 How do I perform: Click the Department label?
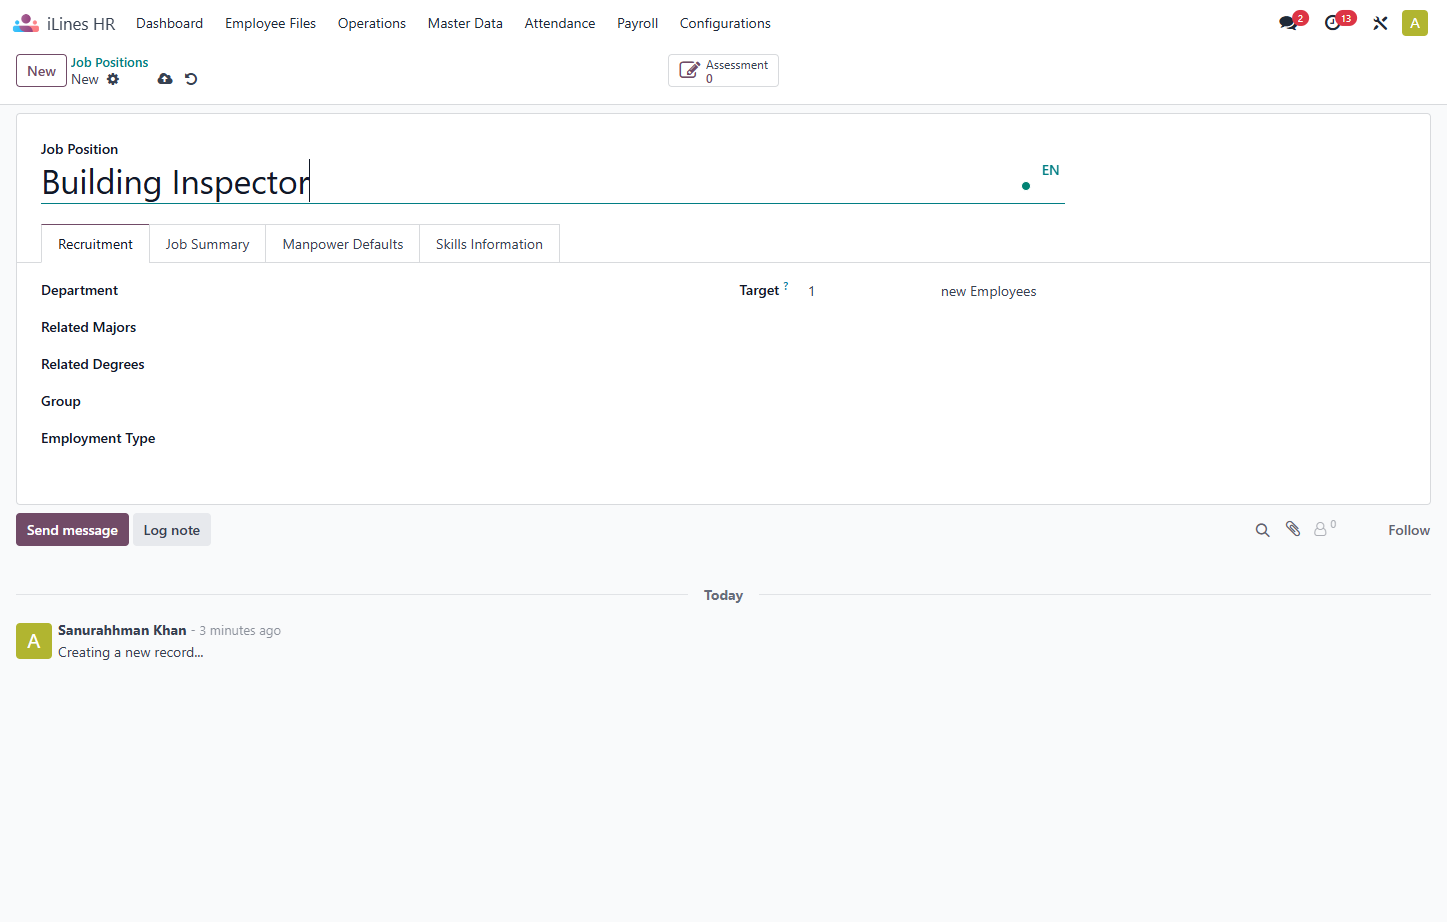[79, 290]
